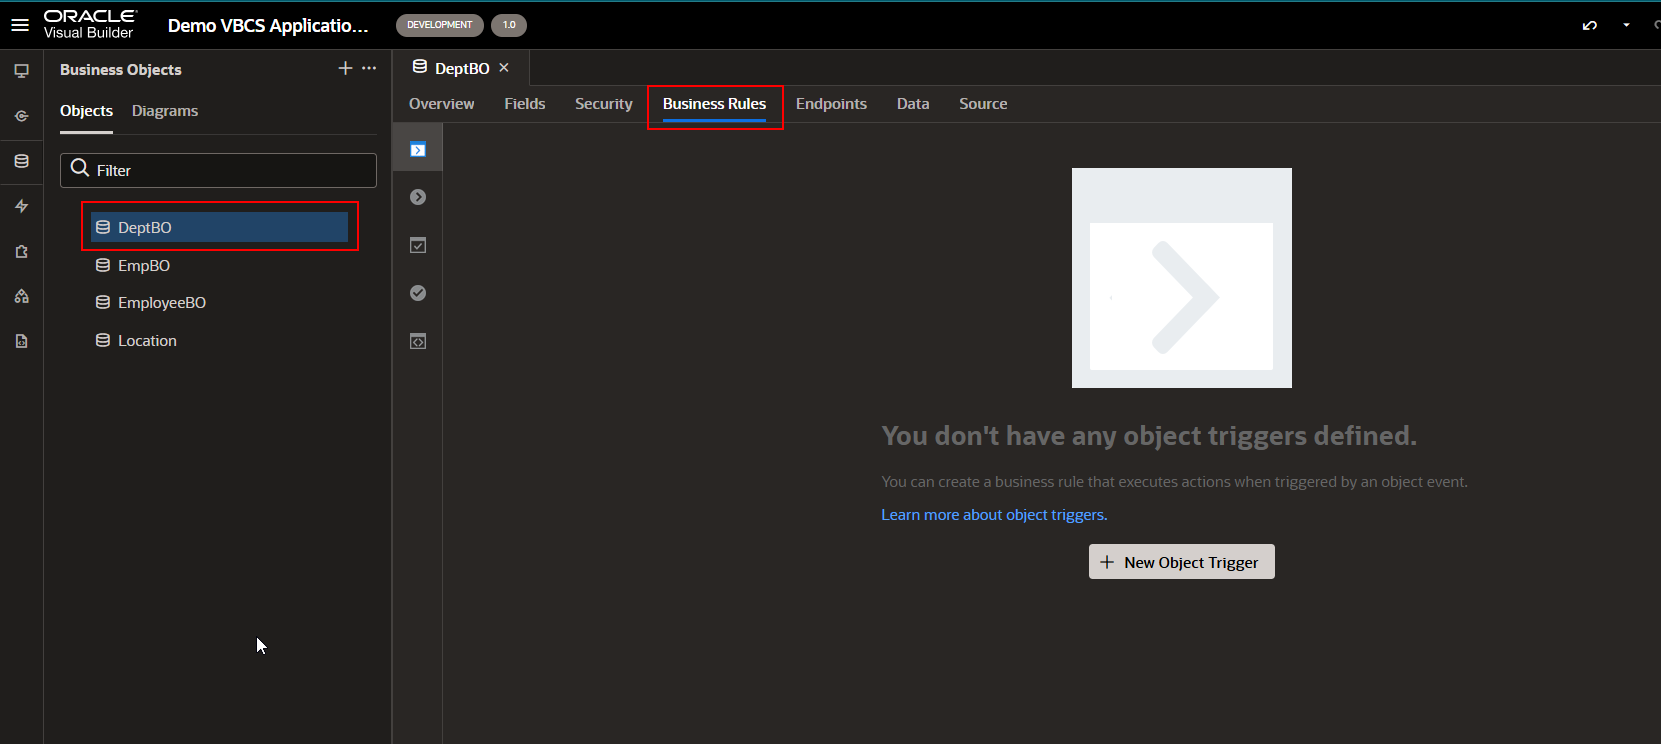Viewport: 1661px width, 744px height.
Task: Select Field Validators checkmark-circle icon
Action: (418, 293)
